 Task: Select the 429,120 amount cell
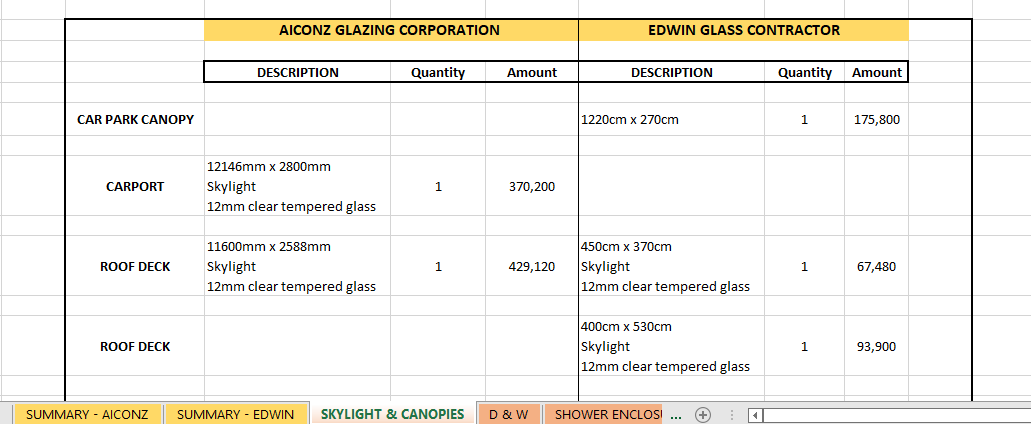532,266
